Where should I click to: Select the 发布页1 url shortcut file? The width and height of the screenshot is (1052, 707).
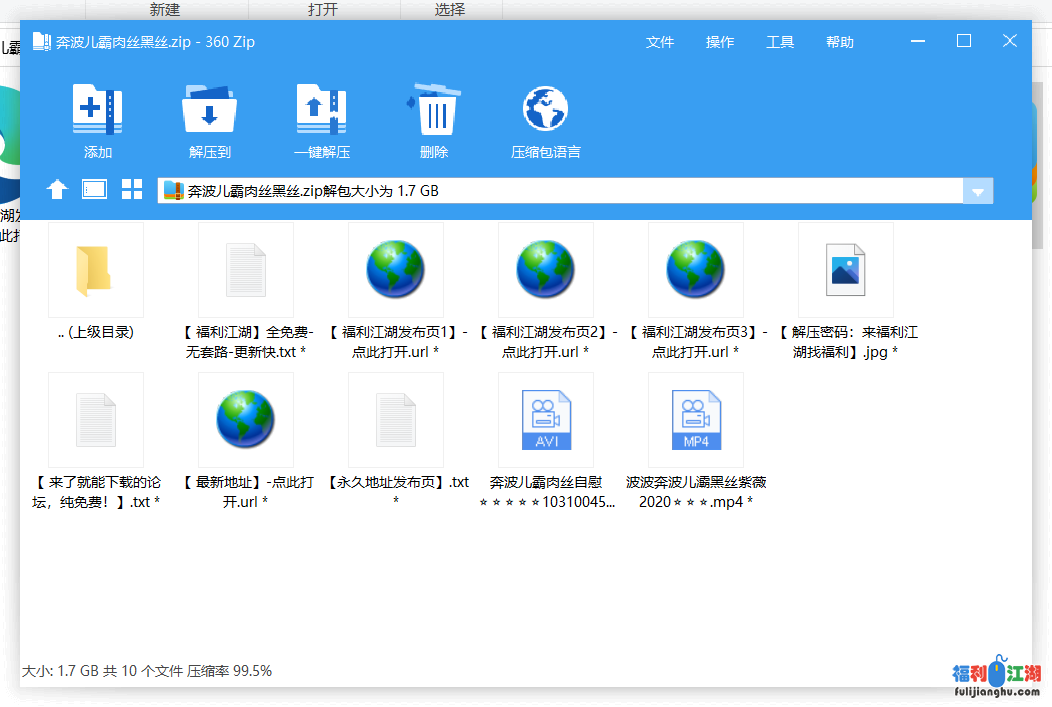(x=396, y=271)
